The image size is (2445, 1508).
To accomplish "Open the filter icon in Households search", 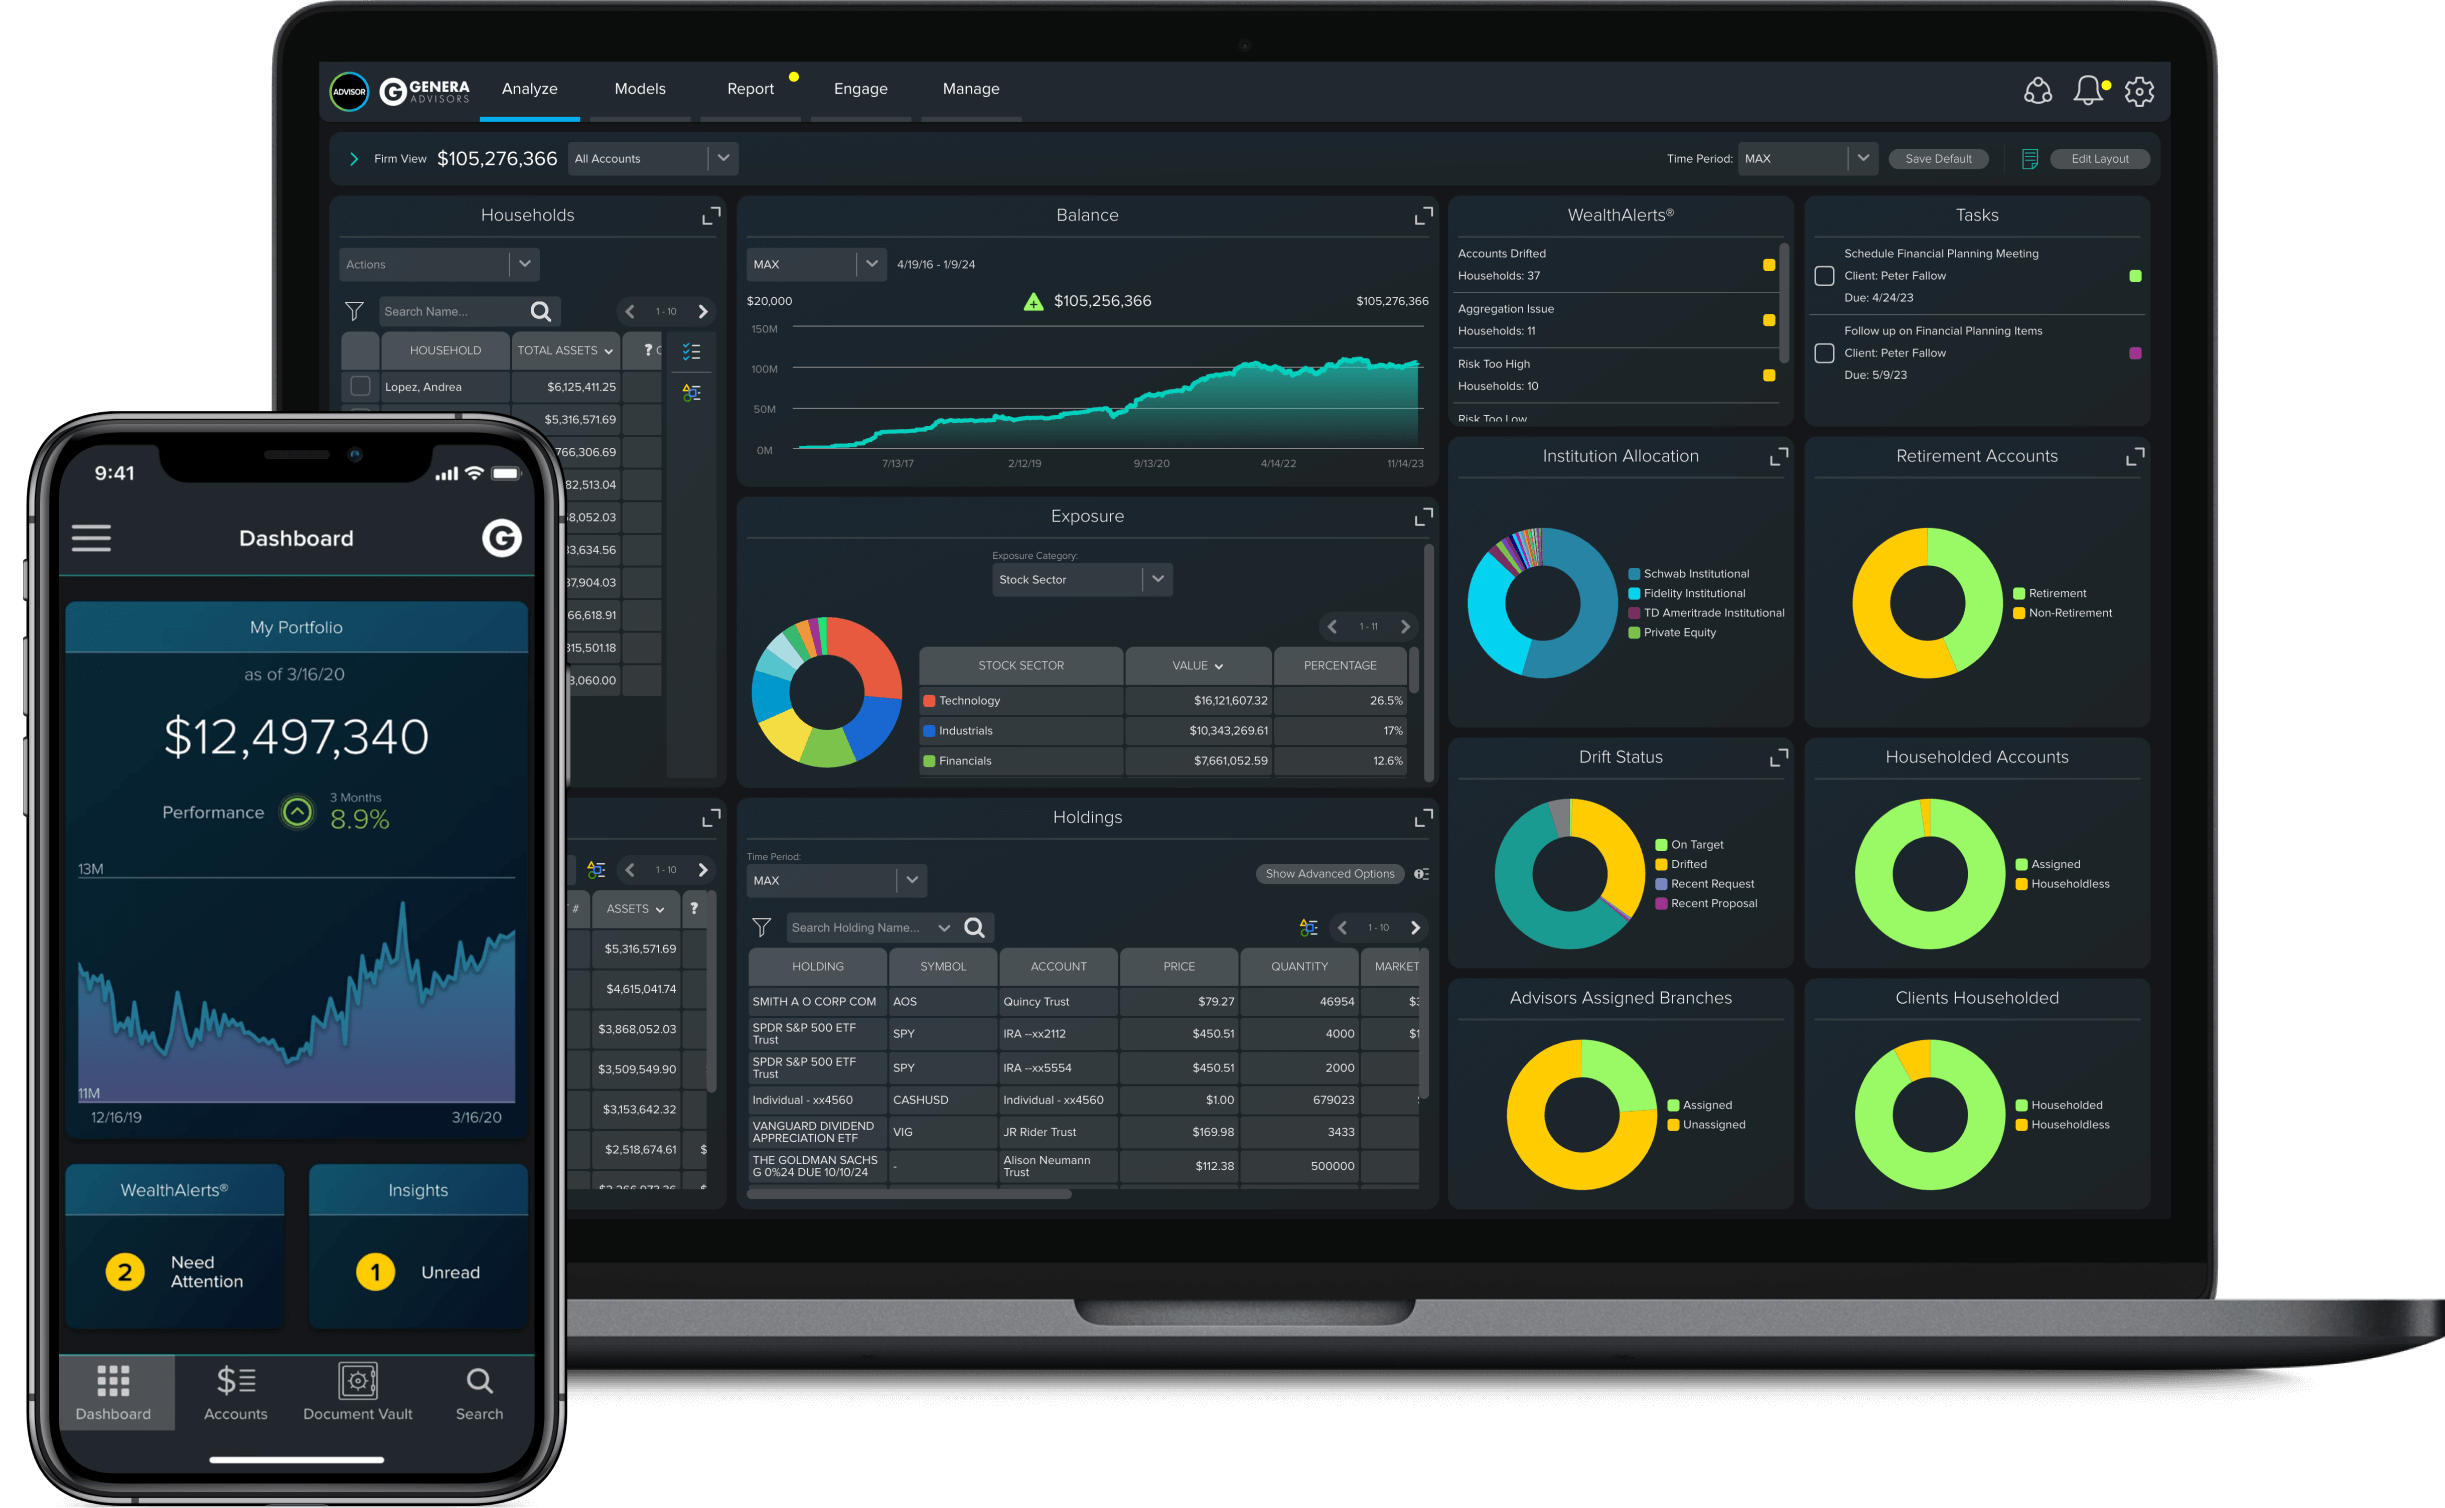I will [355, 311].
